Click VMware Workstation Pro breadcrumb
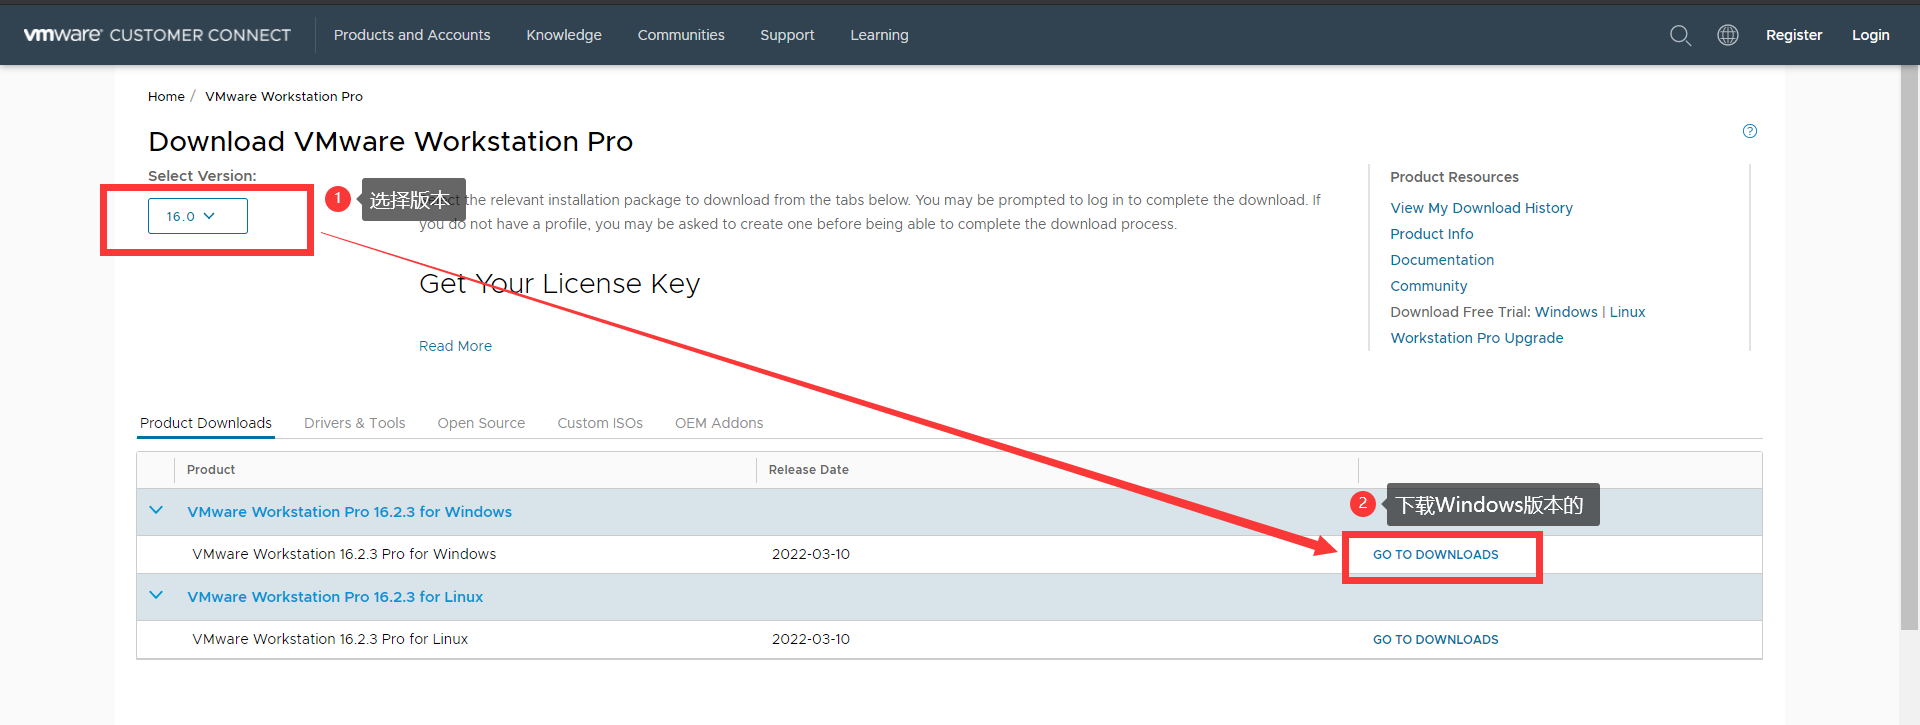1920x725 pixels. click(x=284, y=97)
